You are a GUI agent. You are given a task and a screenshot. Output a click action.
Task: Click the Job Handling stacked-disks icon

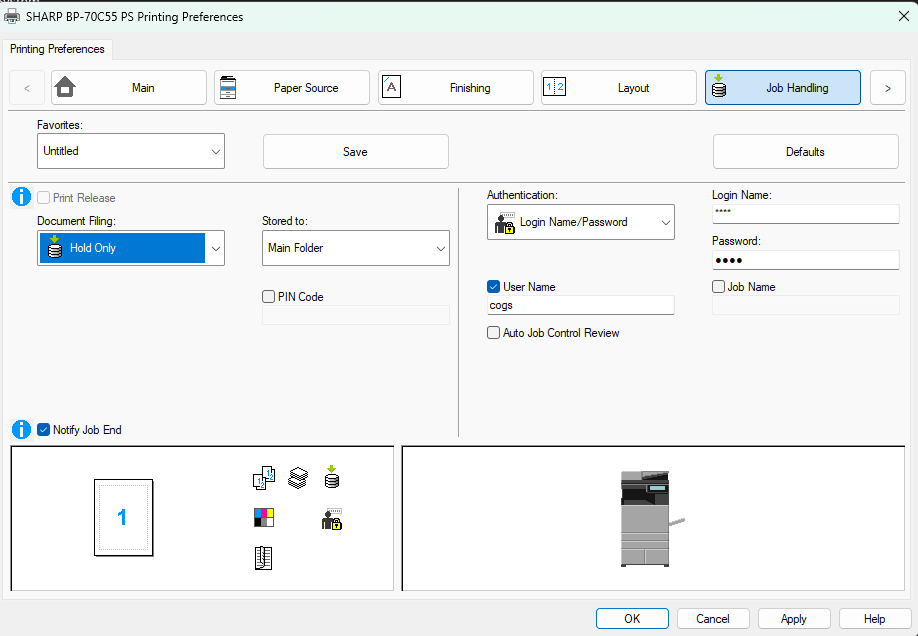pos(718,87)
